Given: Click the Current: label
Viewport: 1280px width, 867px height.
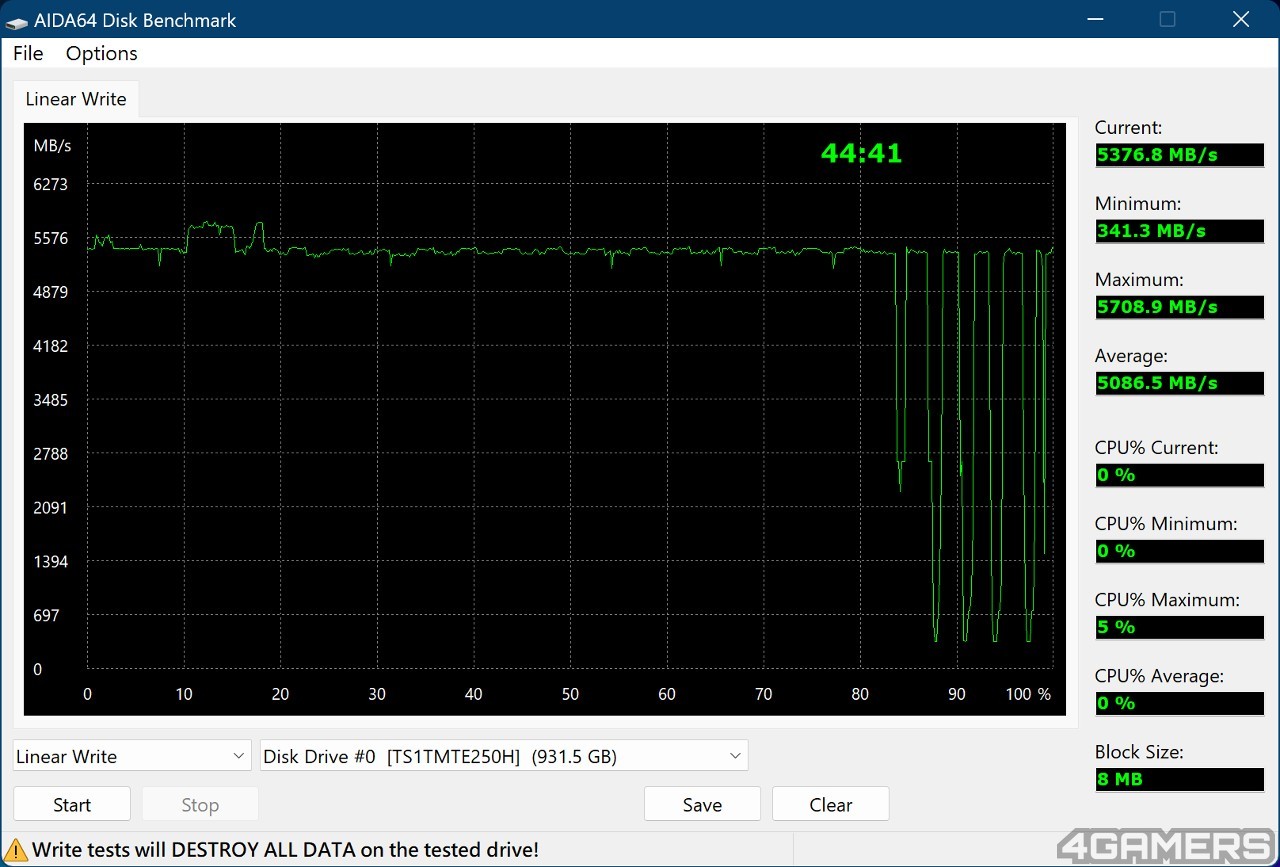Looking at the screenshot, I should click(1128, 128).
